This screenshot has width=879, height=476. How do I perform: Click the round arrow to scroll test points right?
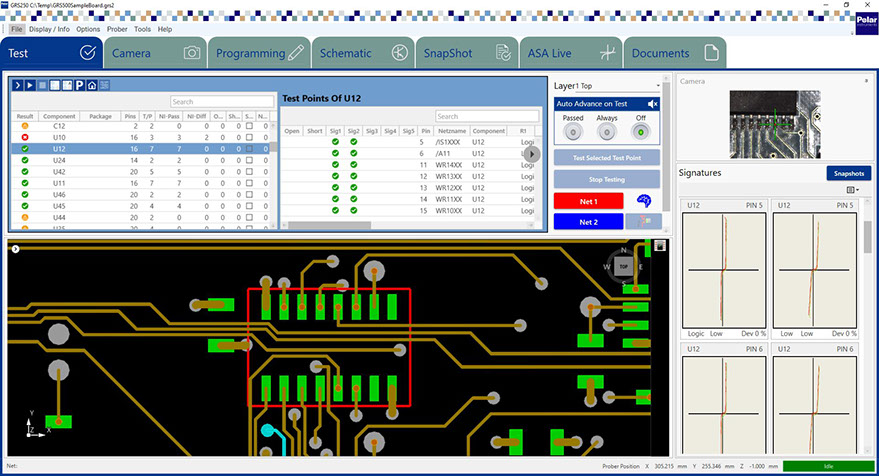tap(532, 154)
